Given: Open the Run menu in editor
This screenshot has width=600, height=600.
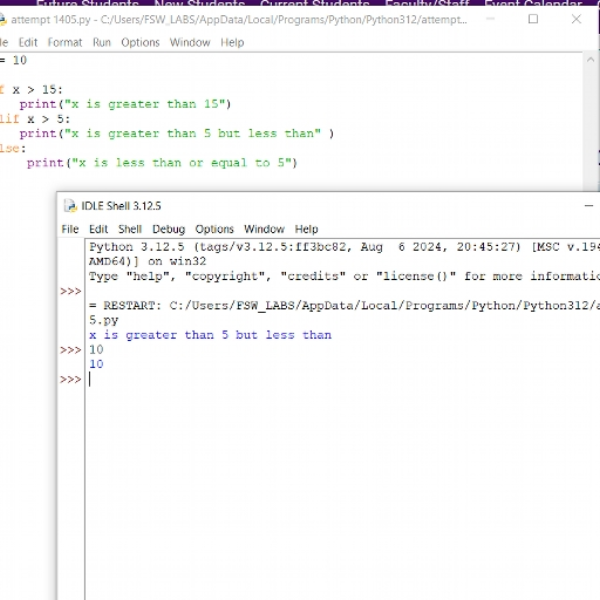Looking at the screenshot, I should (x=102, y=42).
